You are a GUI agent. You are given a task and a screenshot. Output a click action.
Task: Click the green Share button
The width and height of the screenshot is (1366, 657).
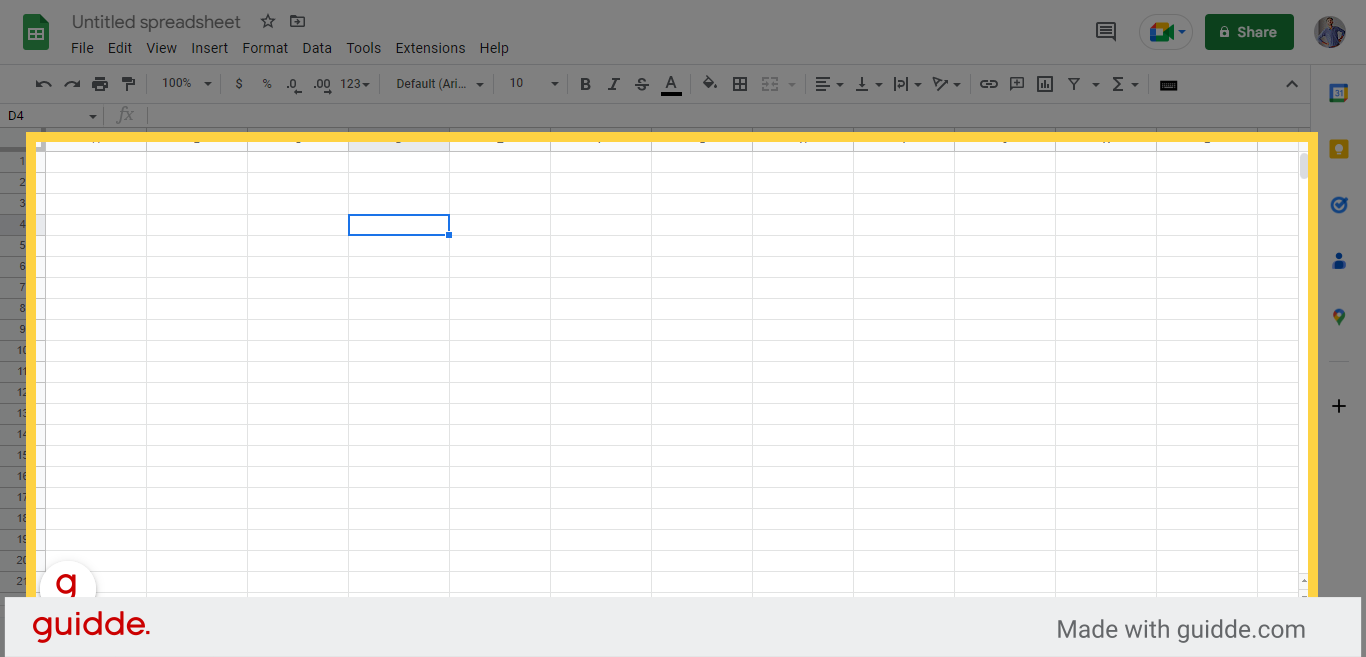[x=1249, y=32]
